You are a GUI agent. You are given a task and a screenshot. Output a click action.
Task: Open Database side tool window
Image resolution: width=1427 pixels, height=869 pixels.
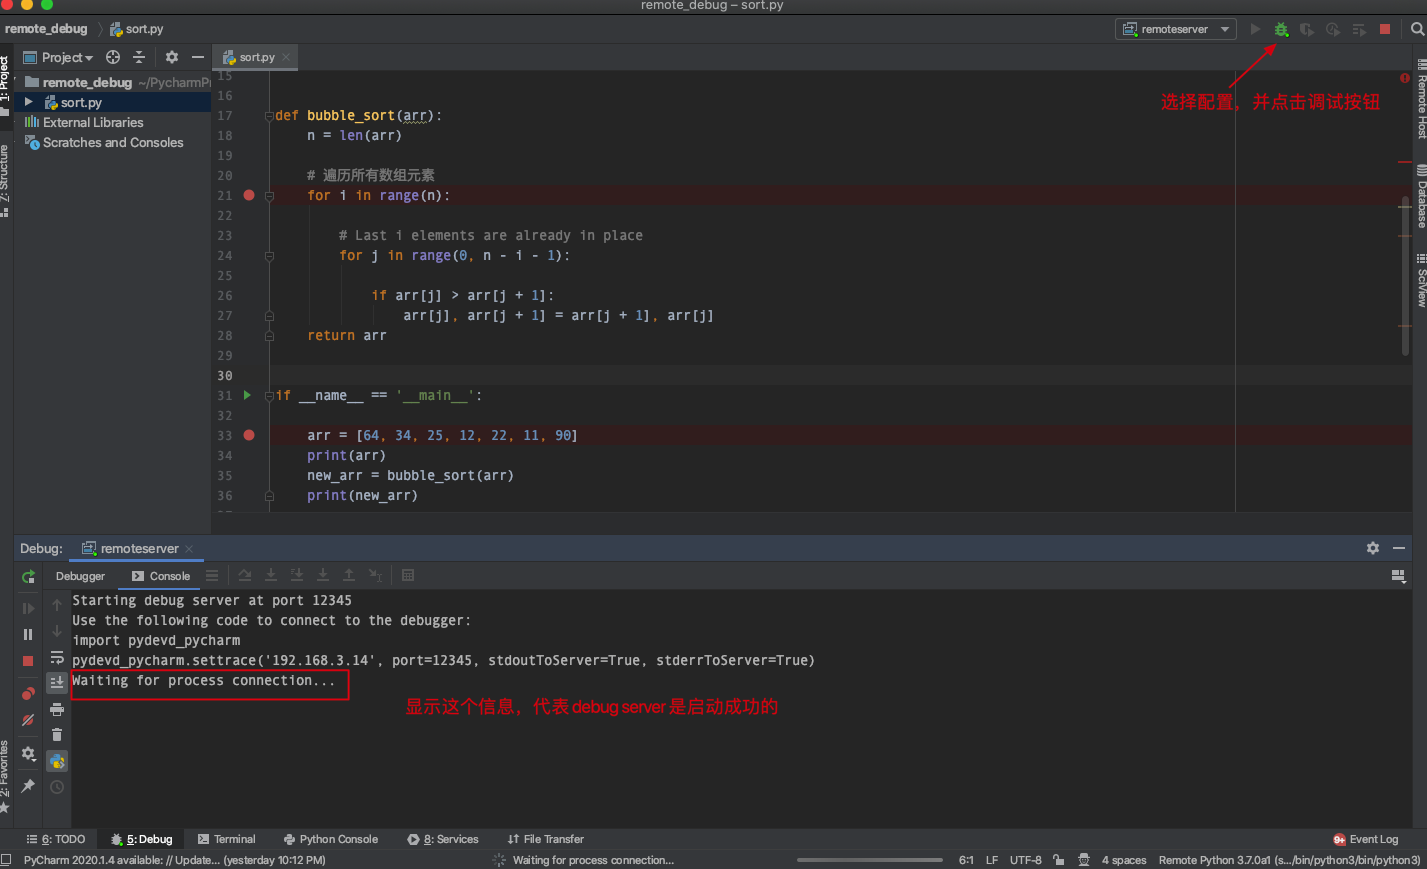pos(1421,196)
